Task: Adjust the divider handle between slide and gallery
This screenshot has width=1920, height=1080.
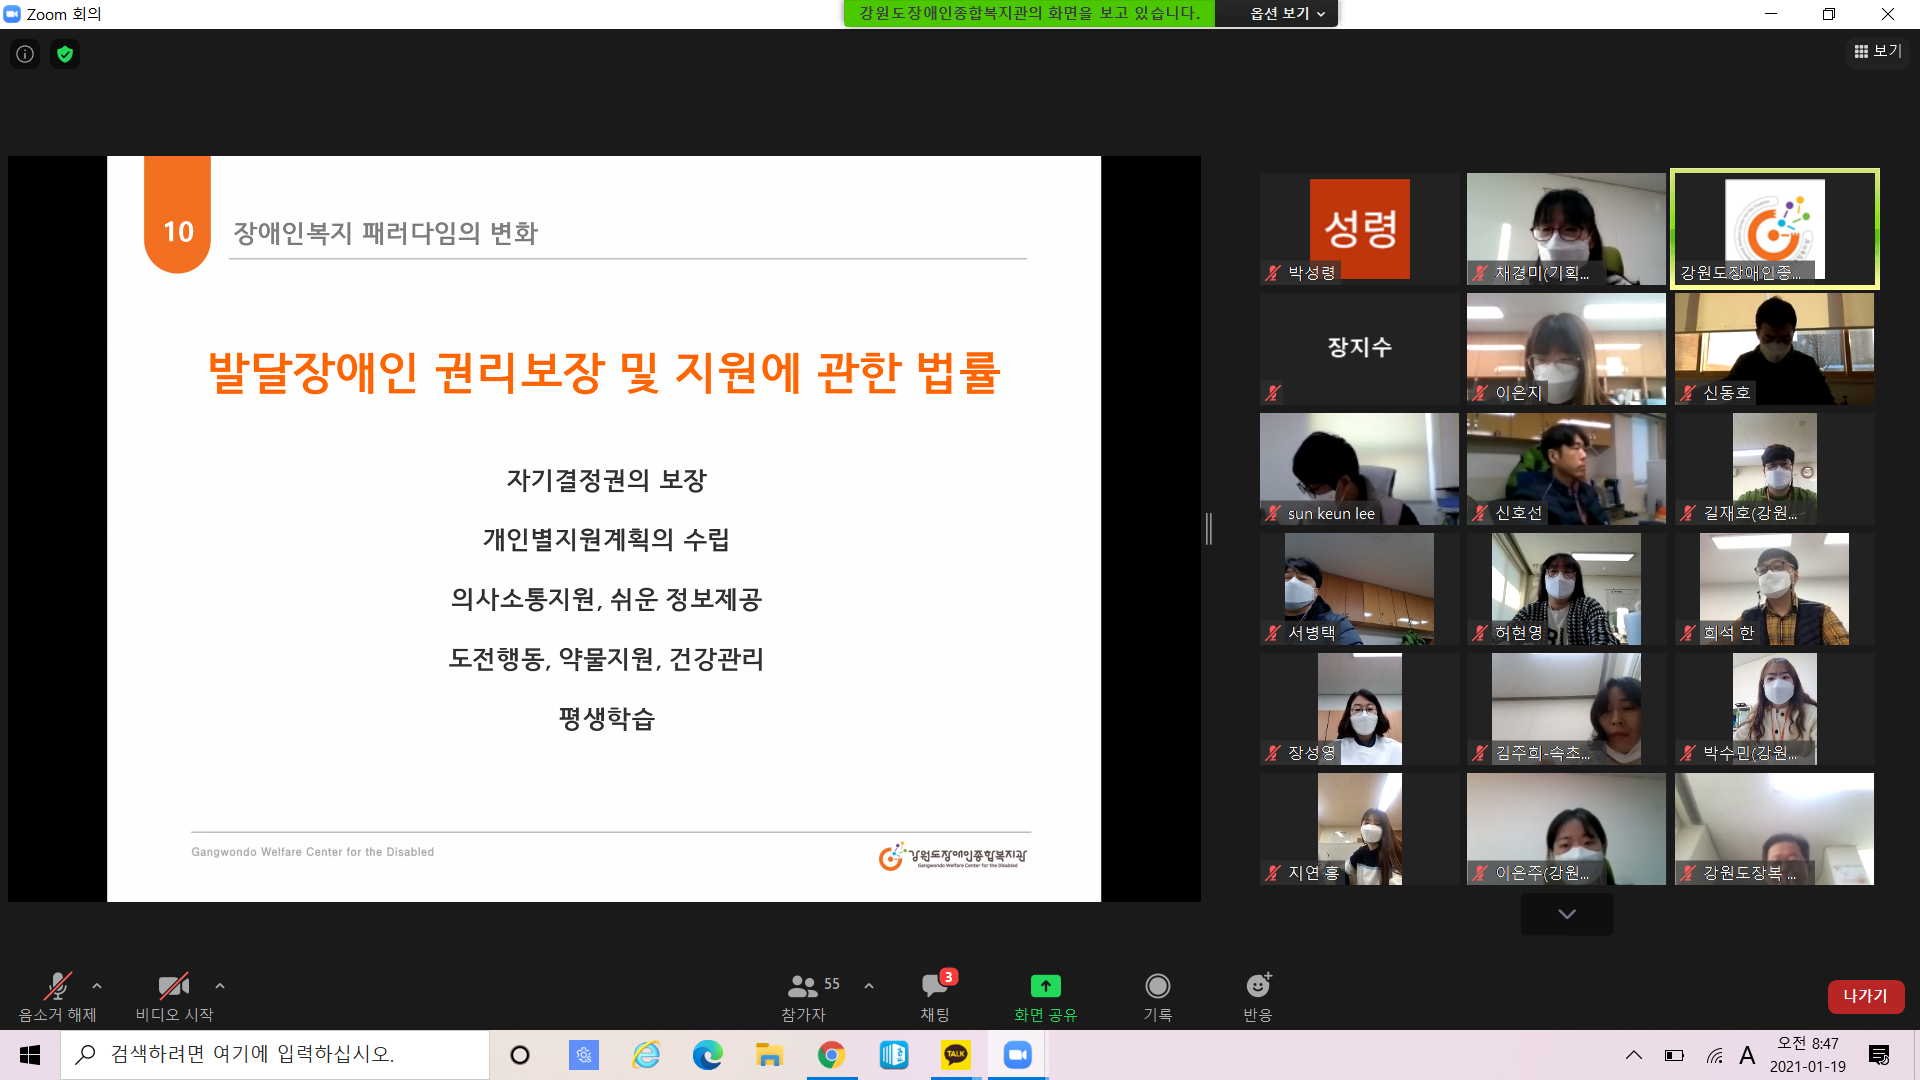Action: pyautogui.click(x=1209, y=529)
